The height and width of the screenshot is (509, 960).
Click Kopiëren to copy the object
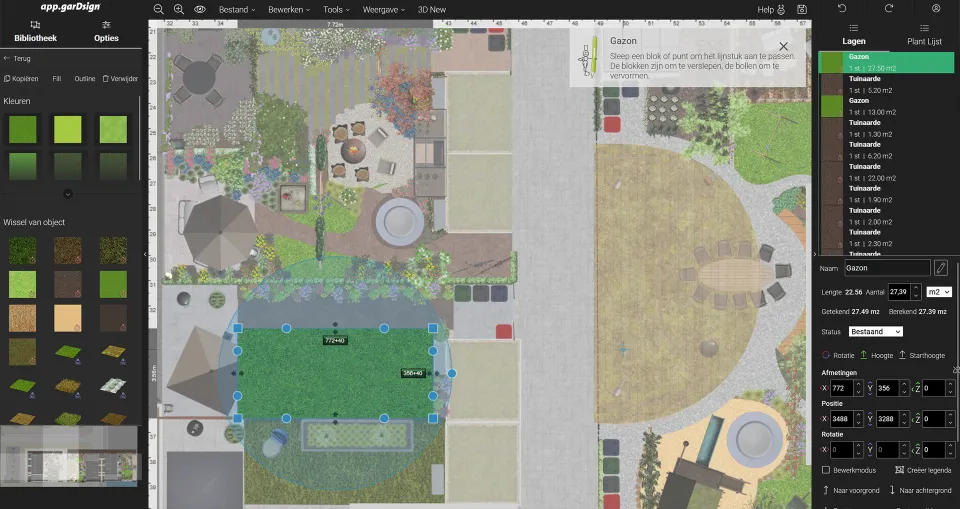coord(21,78)
